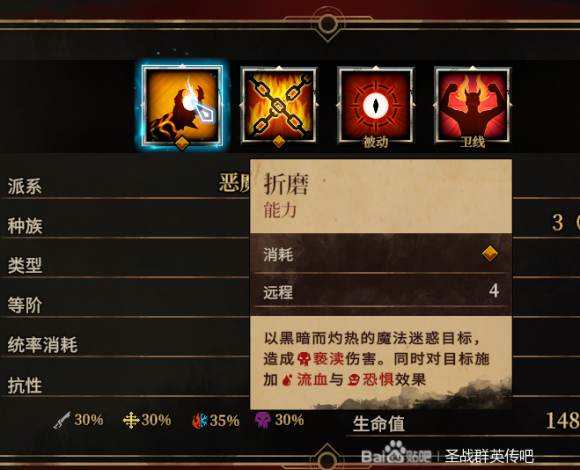Screen dimensions: 580x470
Task: Click the 统率消耗 command cost label
Action: coord(43,345)
